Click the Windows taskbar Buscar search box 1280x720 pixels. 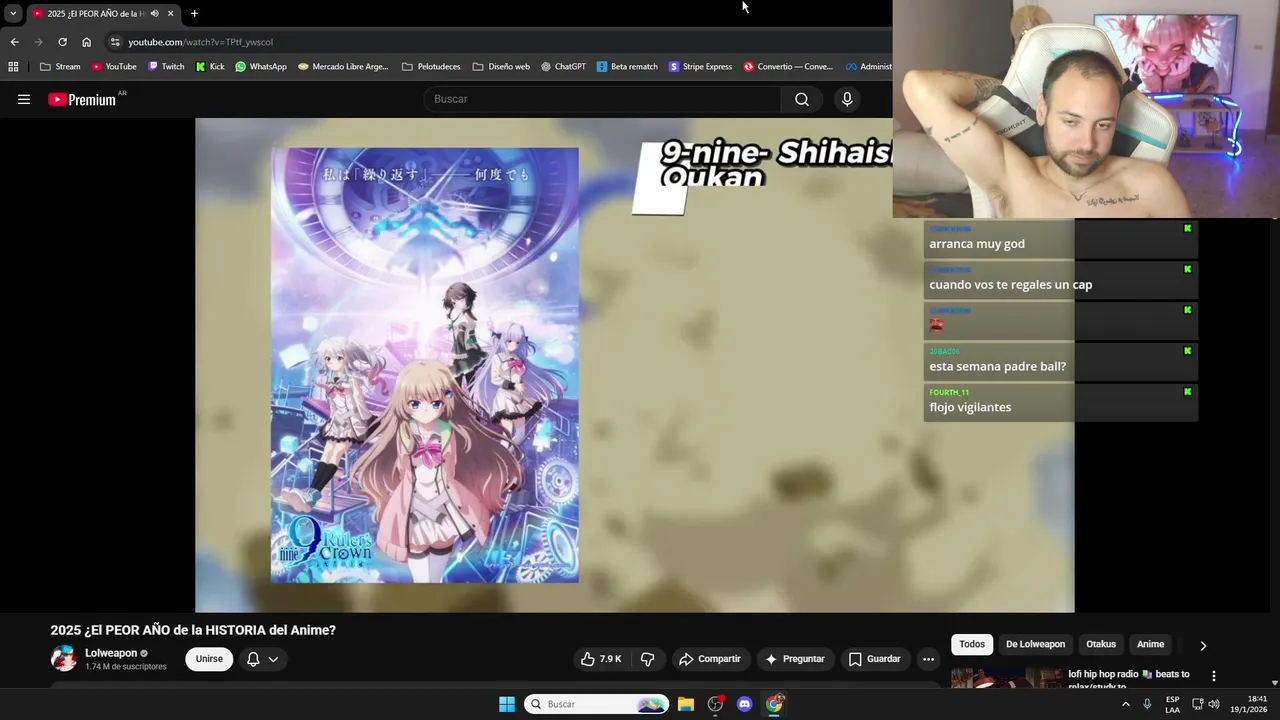597,704
